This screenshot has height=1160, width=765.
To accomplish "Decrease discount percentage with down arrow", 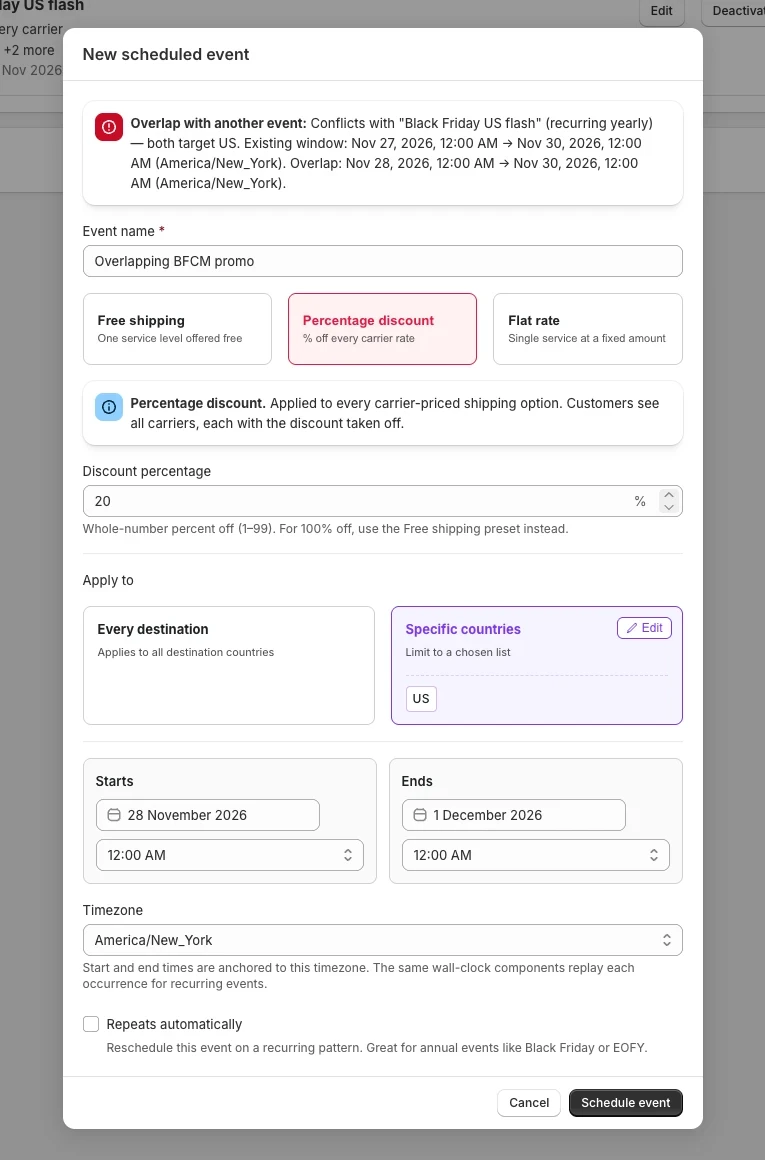I will [669, 508].
